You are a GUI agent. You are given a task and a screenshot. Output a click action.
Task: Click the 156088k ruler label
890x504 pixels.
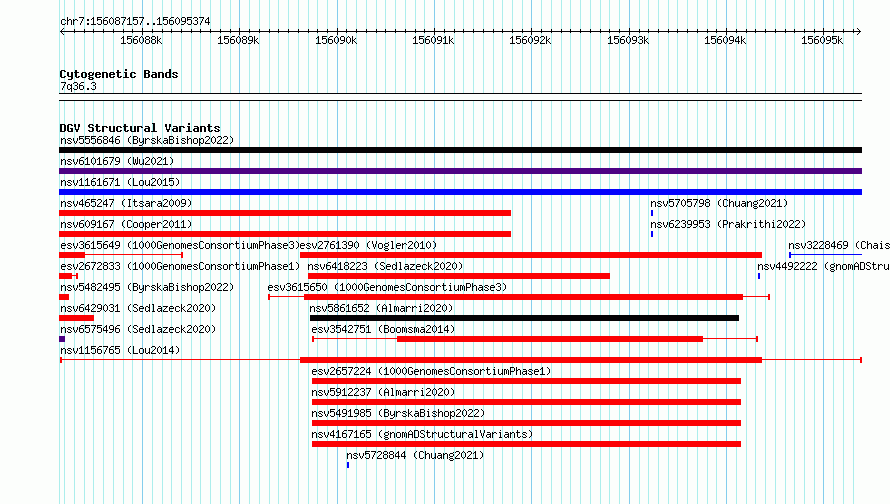(x=141, y=40)
